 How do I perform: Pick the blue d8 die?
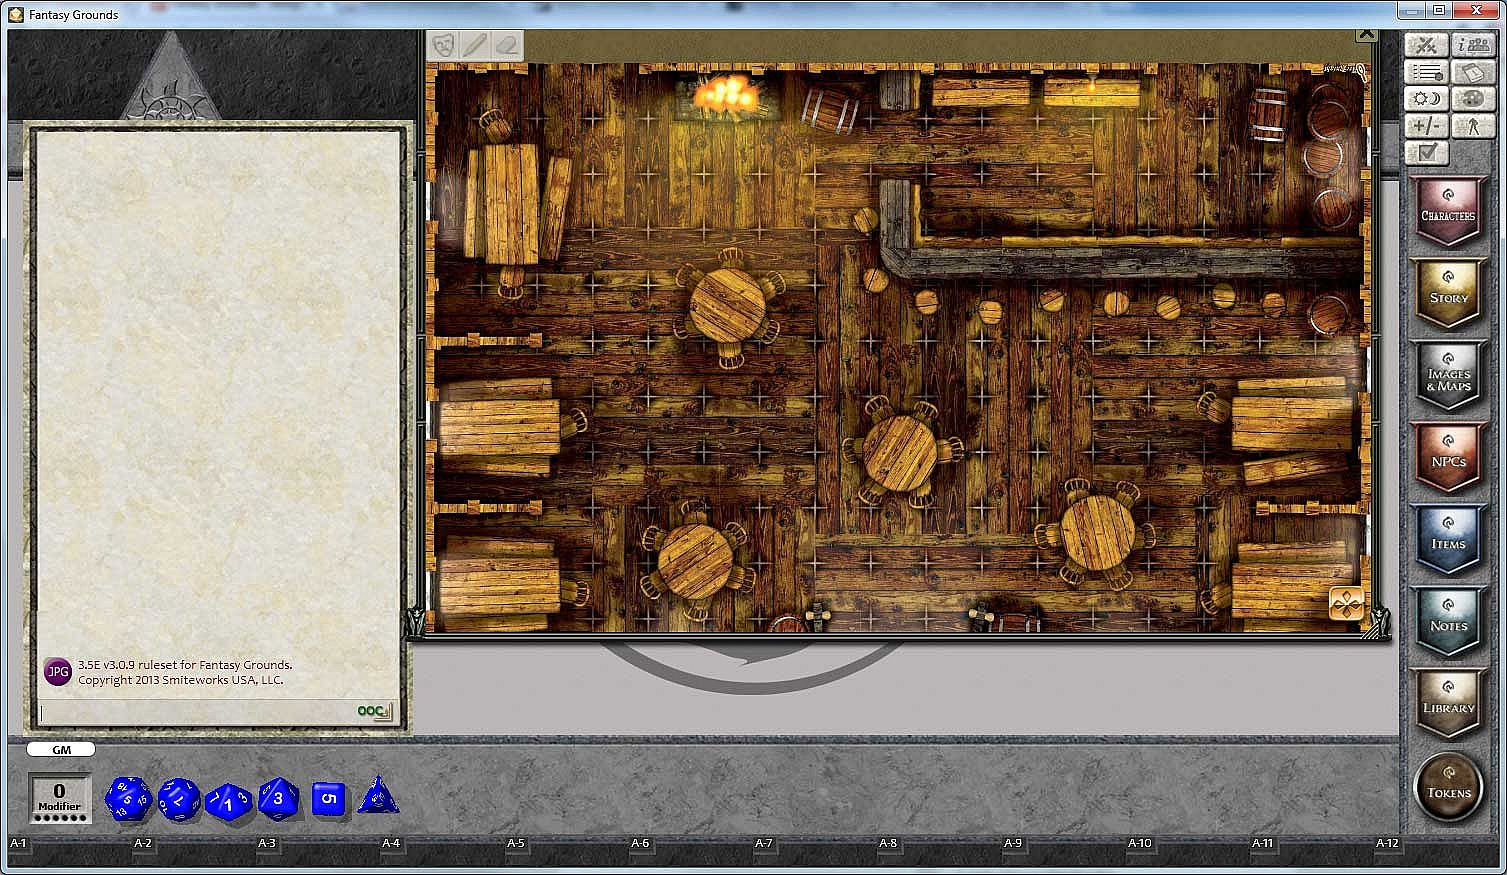pyautogui.click(x=279, y=798)
